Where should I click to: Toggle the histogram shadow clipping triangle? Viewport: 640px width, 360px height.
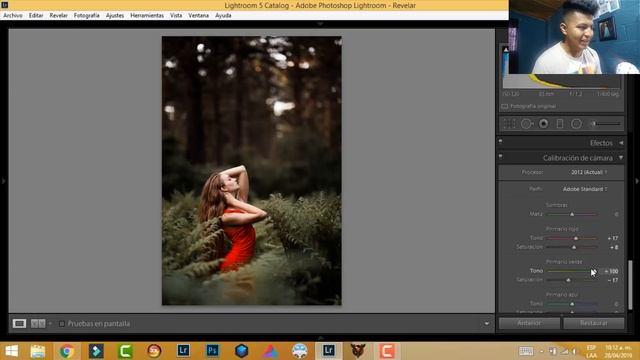pyautogui.click(x=506, y=50)
